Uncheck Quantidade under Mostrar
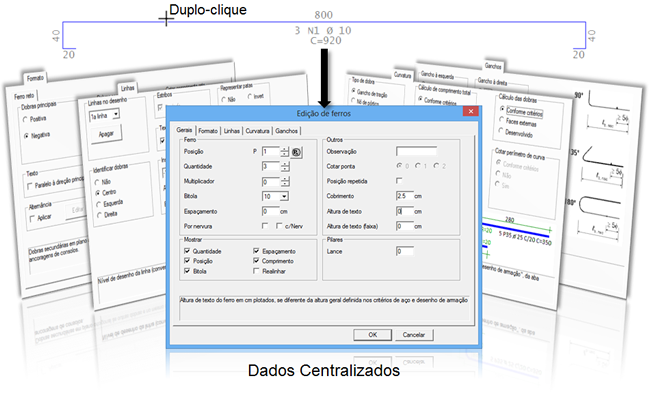The height and width of the screenshot is (394, 650). tap(187, 251)
